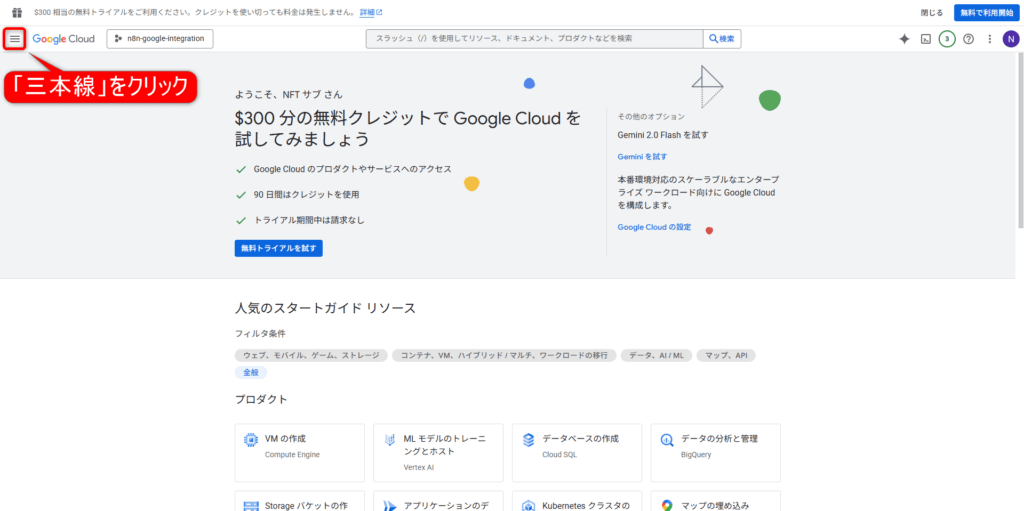
Task: Open the Gemini を試す link
Action: [x=642, y=157]
